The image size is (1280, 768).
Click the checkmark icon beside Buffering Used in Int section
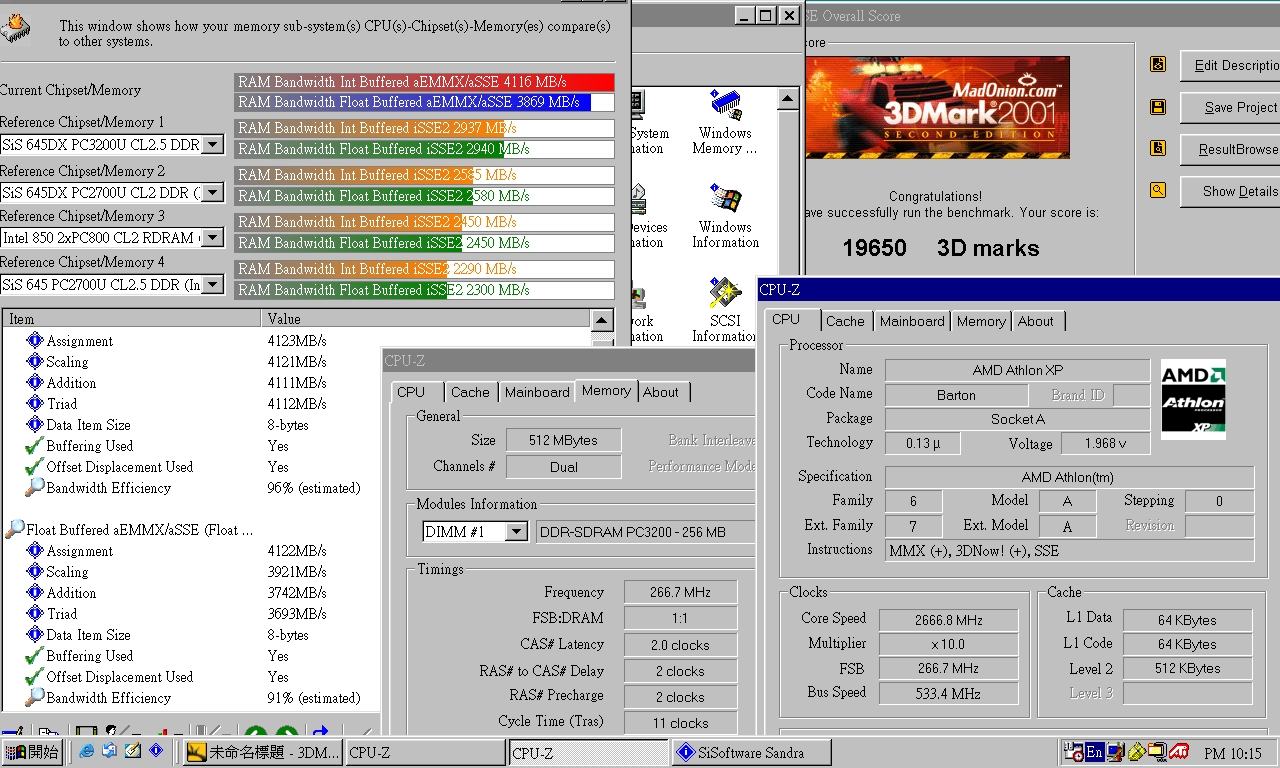[35, 445]
